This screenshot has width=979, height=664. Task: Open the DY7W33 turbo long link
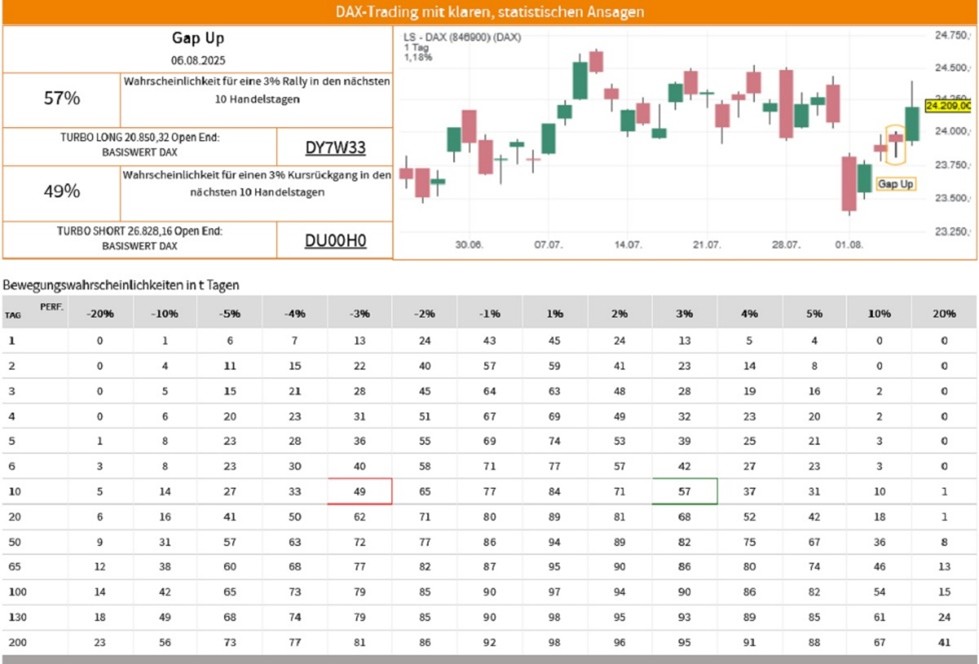(x=335, y=147)
